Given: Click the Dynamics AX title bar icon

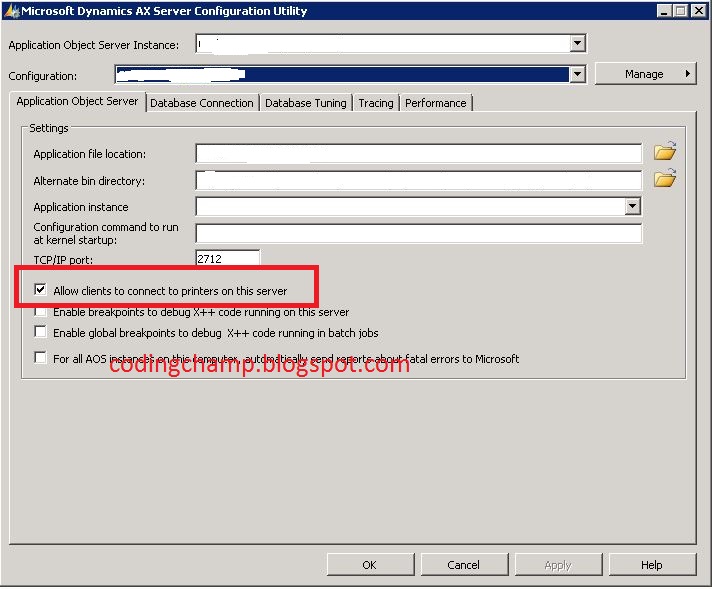Looking at the screenshot, I should [11, 11].
